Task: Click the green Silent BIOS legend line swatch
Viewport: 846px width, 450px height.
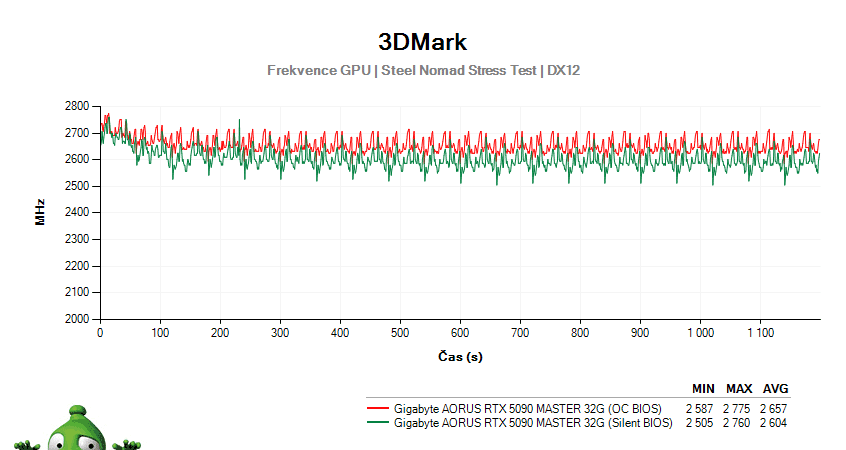Action: coord(378,422)
